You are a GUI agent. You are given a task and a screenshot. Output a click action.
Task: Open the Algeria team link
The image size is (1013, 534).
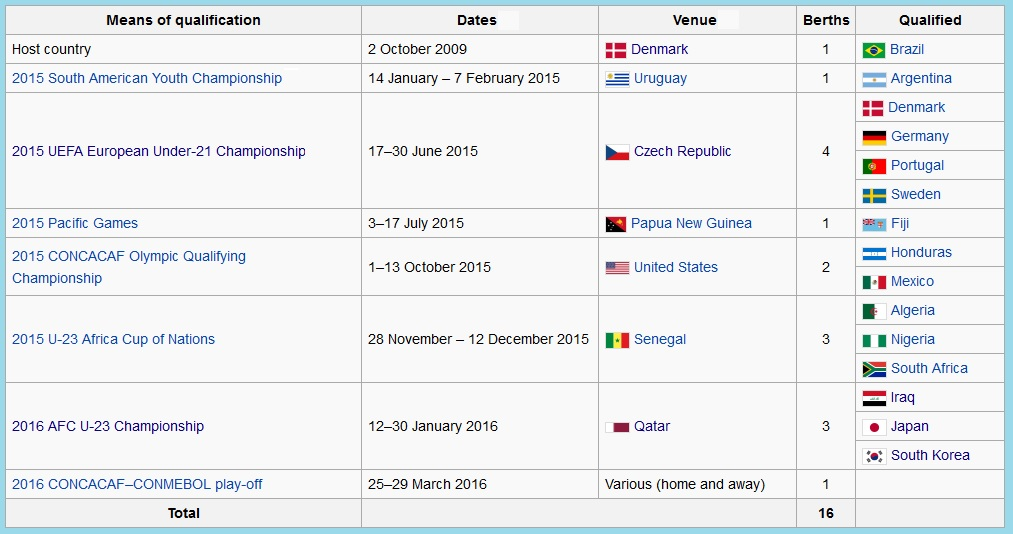[x=913, y=311]
